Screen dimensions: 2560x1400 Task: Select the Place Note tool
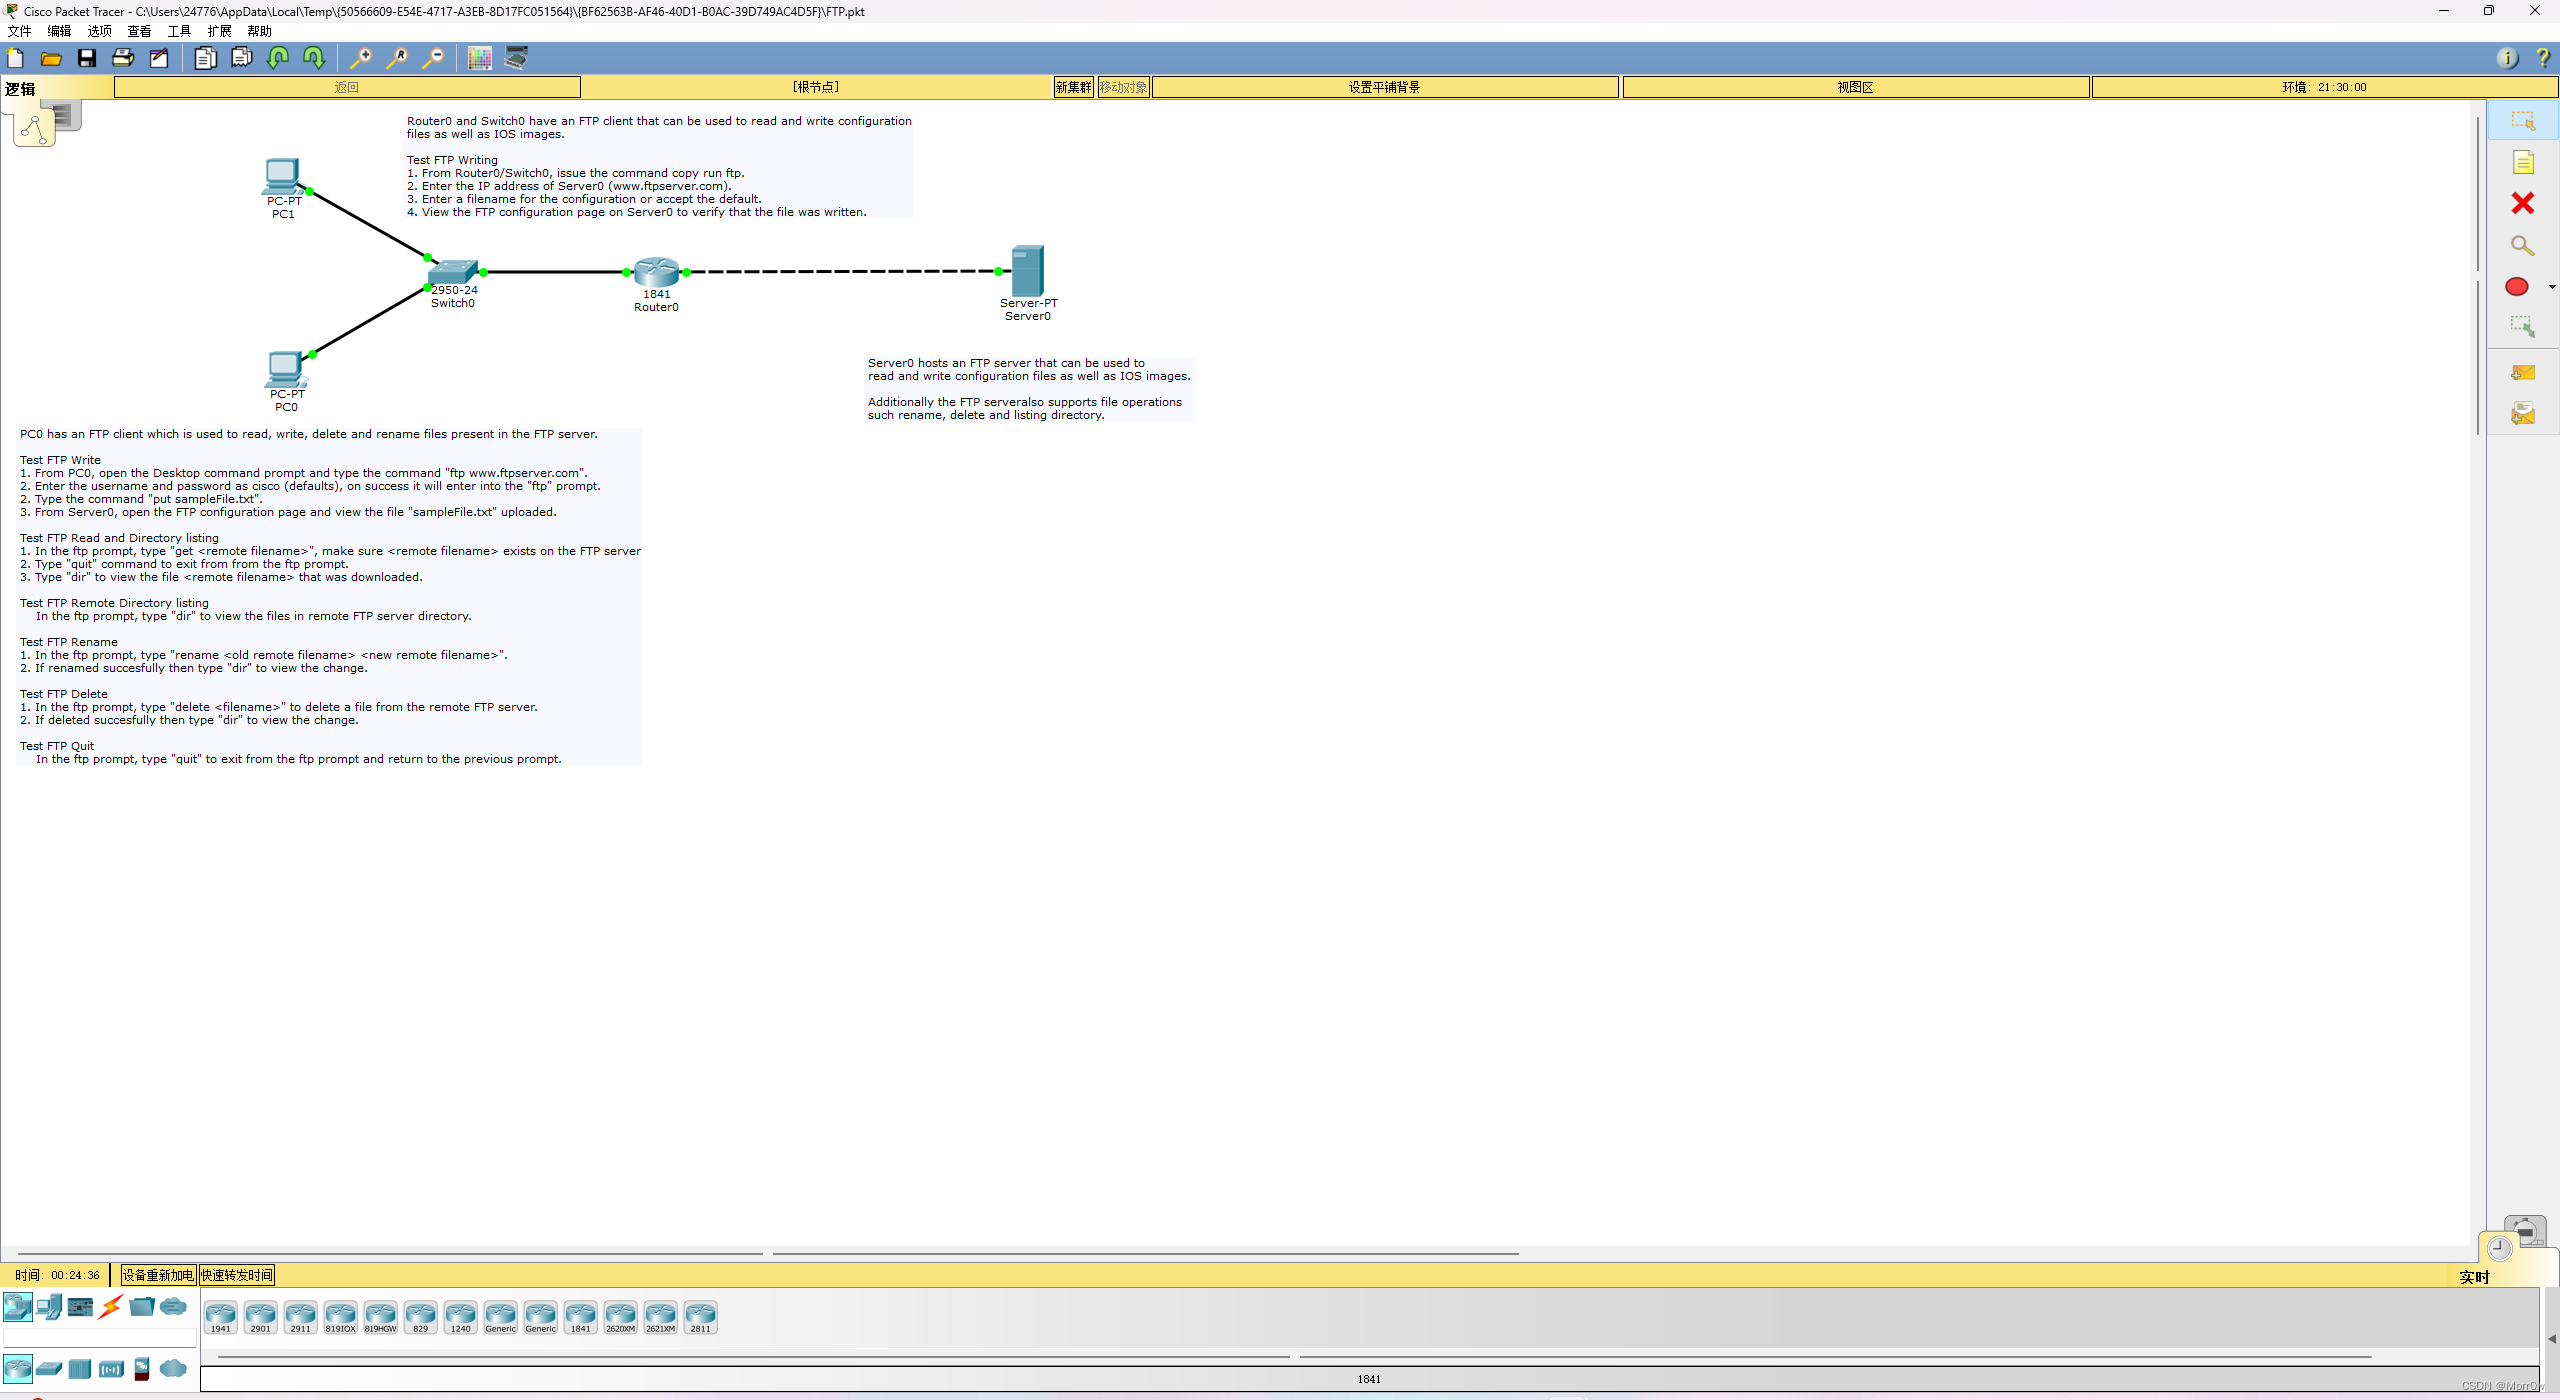click(2522, 163)
